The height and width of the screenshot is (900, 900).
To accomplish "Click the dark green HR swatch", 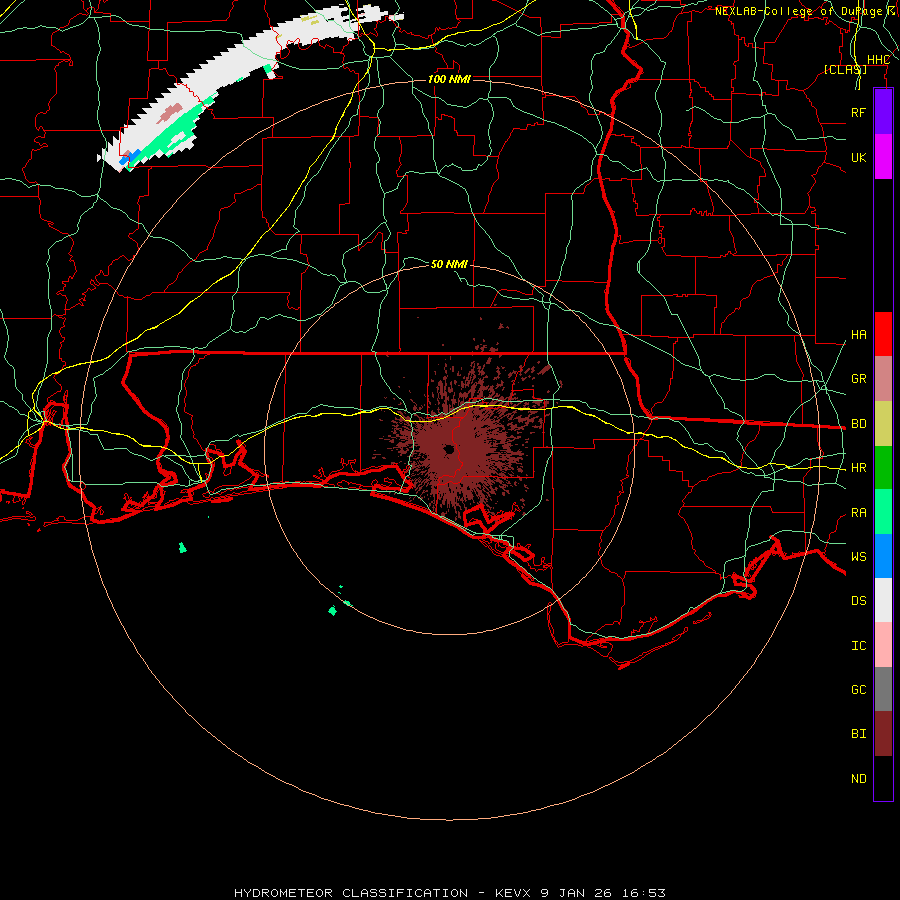I will (x=883, y=468).
